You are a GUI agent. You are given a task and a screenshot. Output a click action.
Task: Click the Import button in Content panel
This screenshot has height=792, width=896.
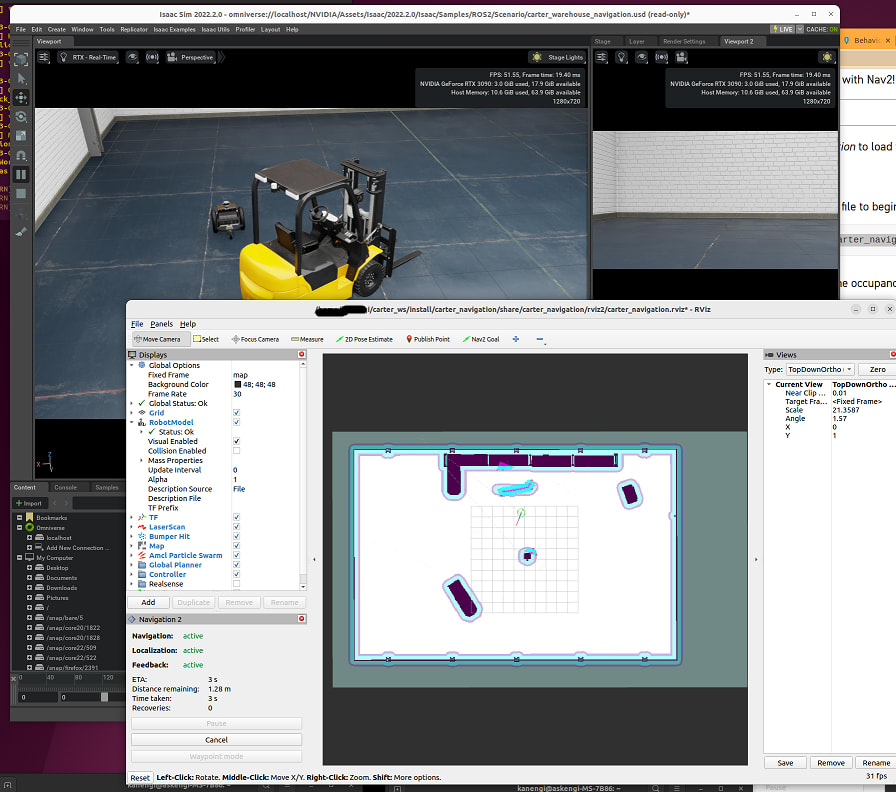click(x=29, y=503)
